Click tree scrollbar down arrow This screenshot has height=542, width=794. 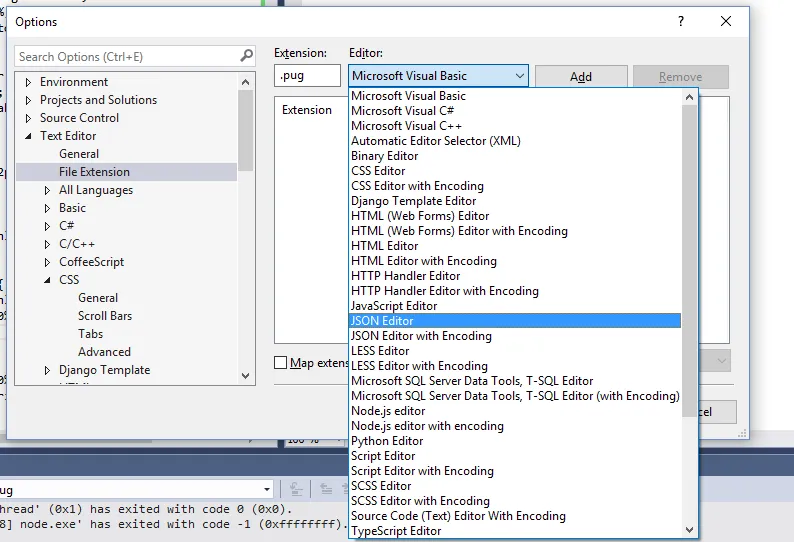point(246,376)
